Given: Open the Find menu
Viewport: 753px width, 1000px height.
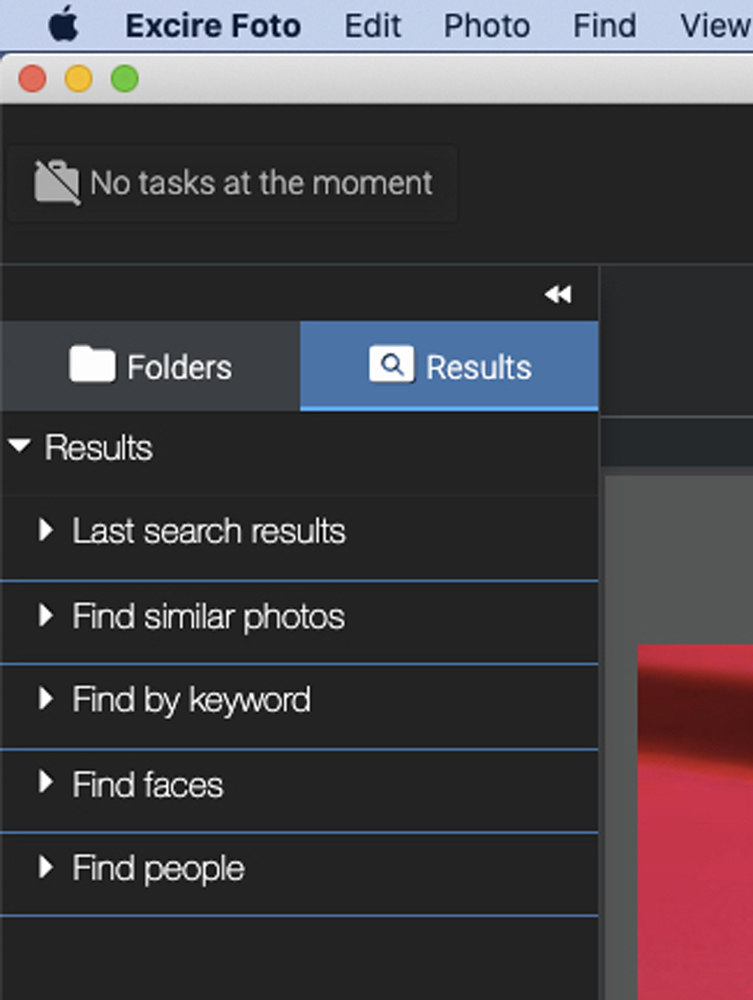Looking at the screenshot, I should pos(604,25).
